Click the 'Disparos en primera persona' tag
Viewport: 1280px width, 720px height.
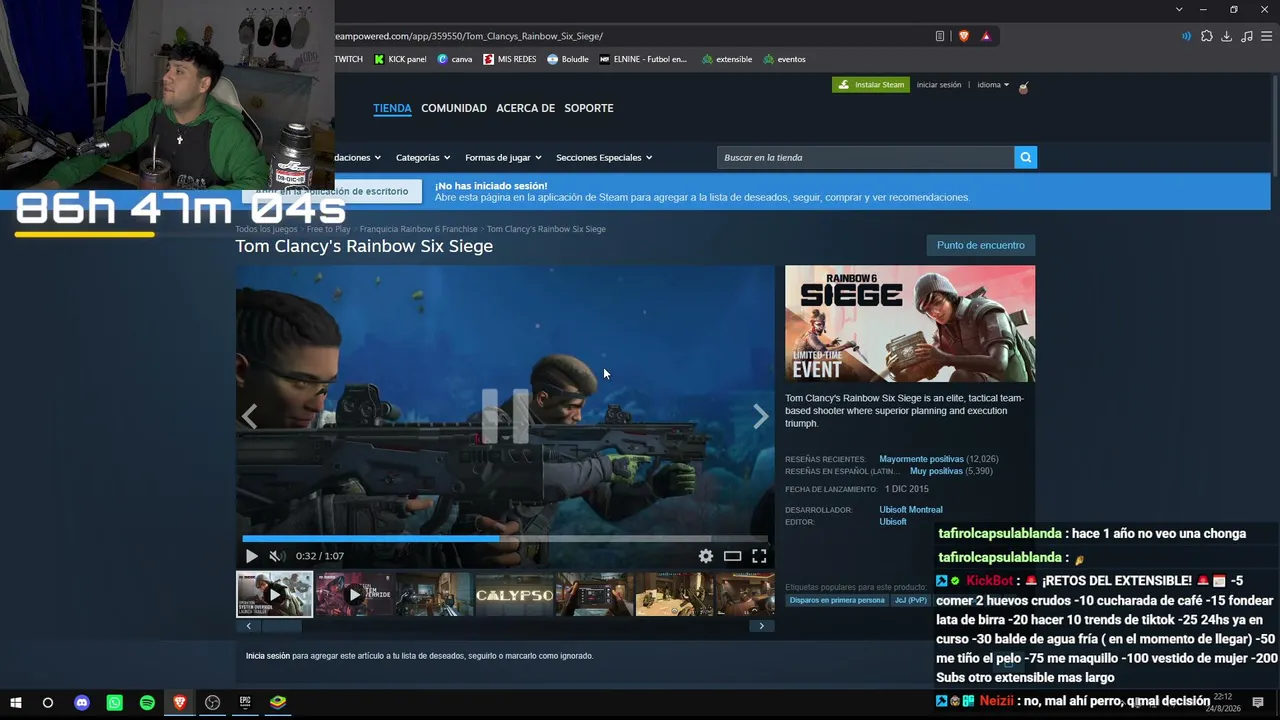(837, 600)
